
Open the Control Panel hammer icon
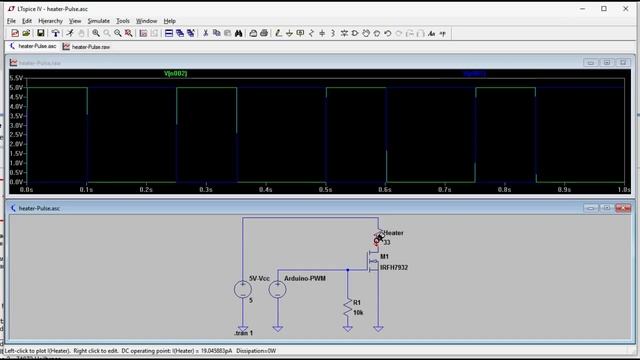click(55, 33)
